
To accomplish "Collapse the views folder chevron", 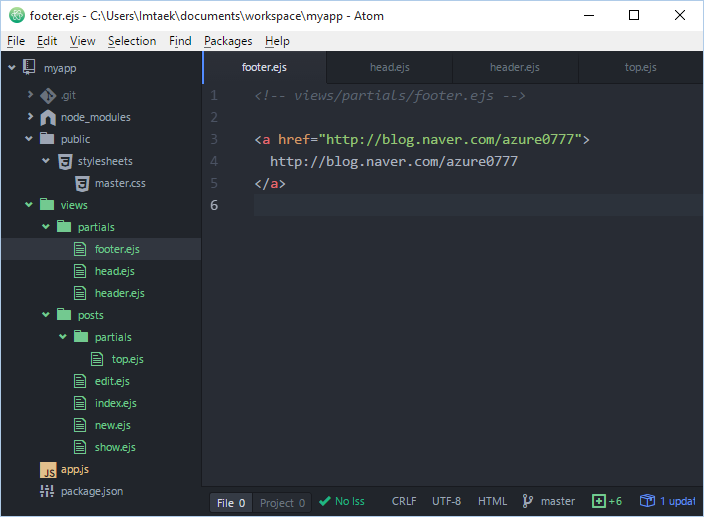I will (29, 205).
